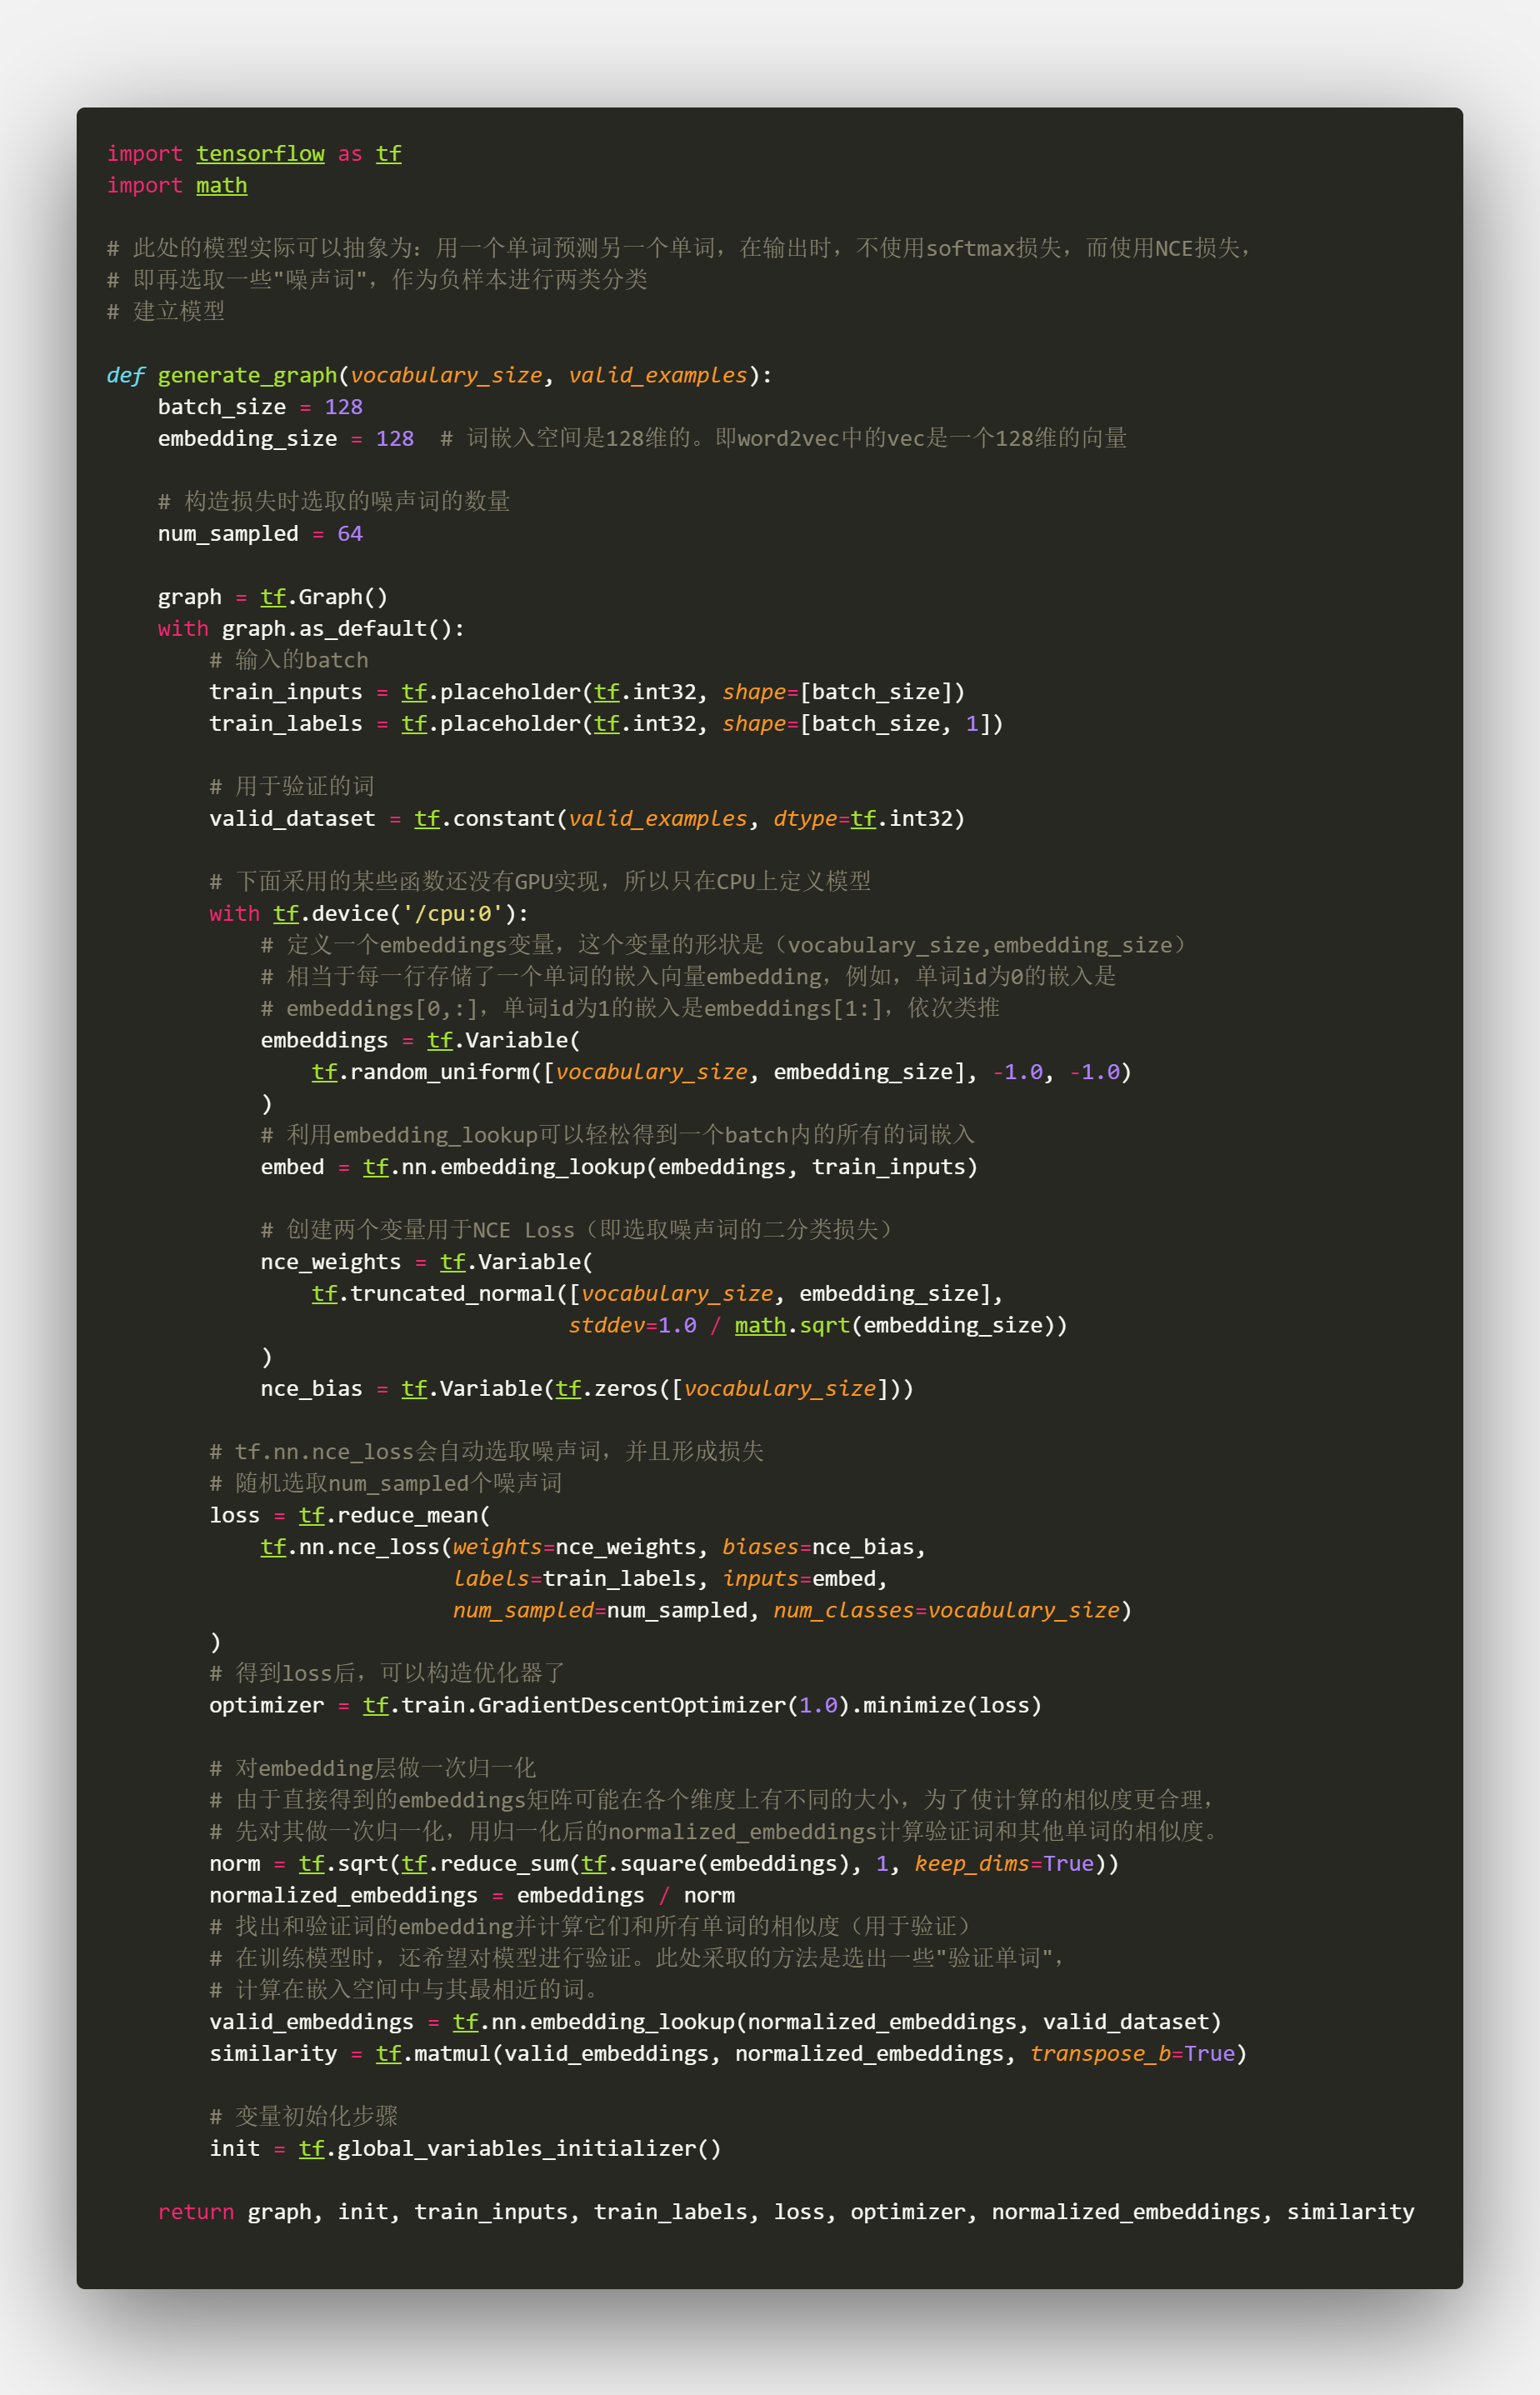Click the comment starting '# 利用embedding_lookup可以轻松得到'
The width and height of the screenshot is (1540, 2395).
pyautogui.click(x=617, y=1136)
